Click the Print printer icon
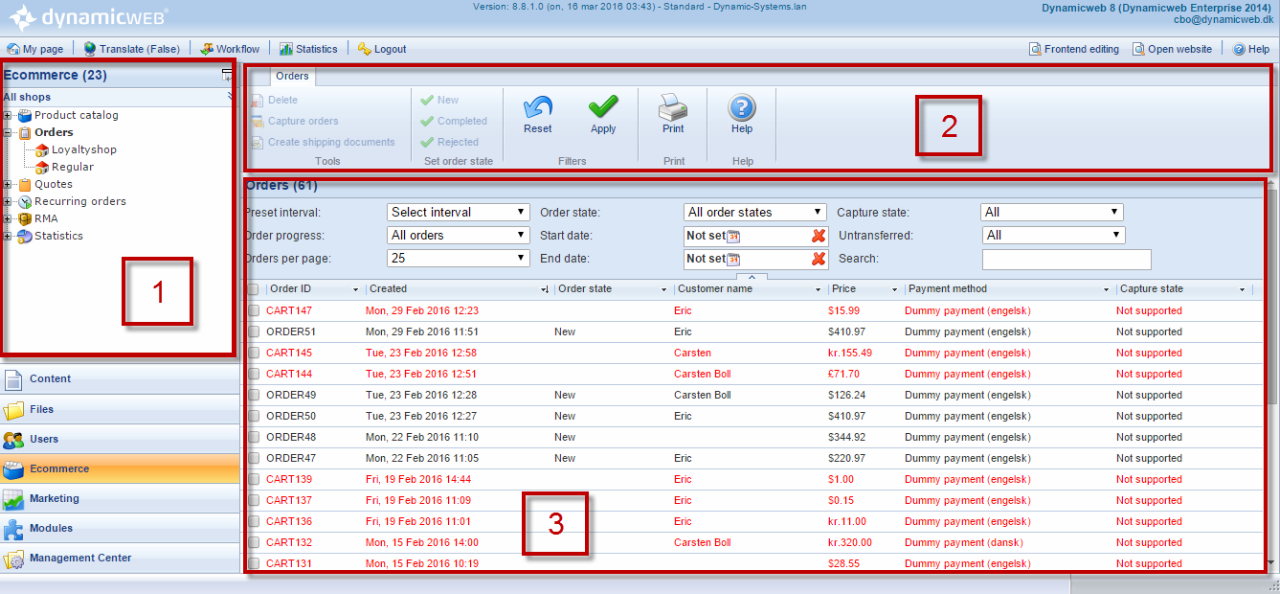The image size is (1280, 594). [673, 108]
